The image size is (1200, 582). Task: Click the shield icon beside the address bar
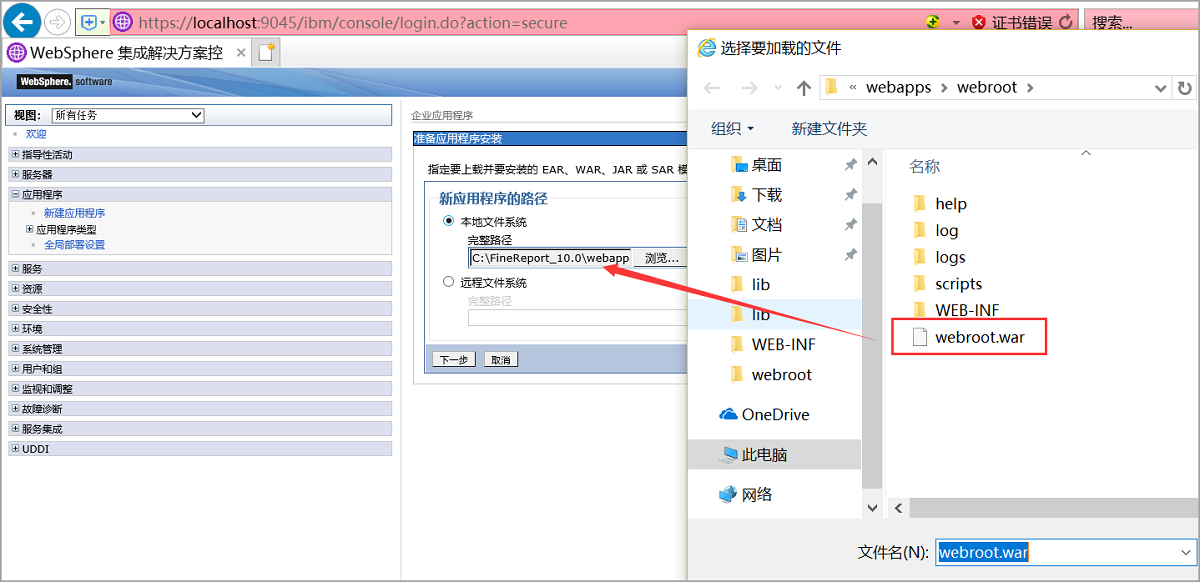(87, 22)
